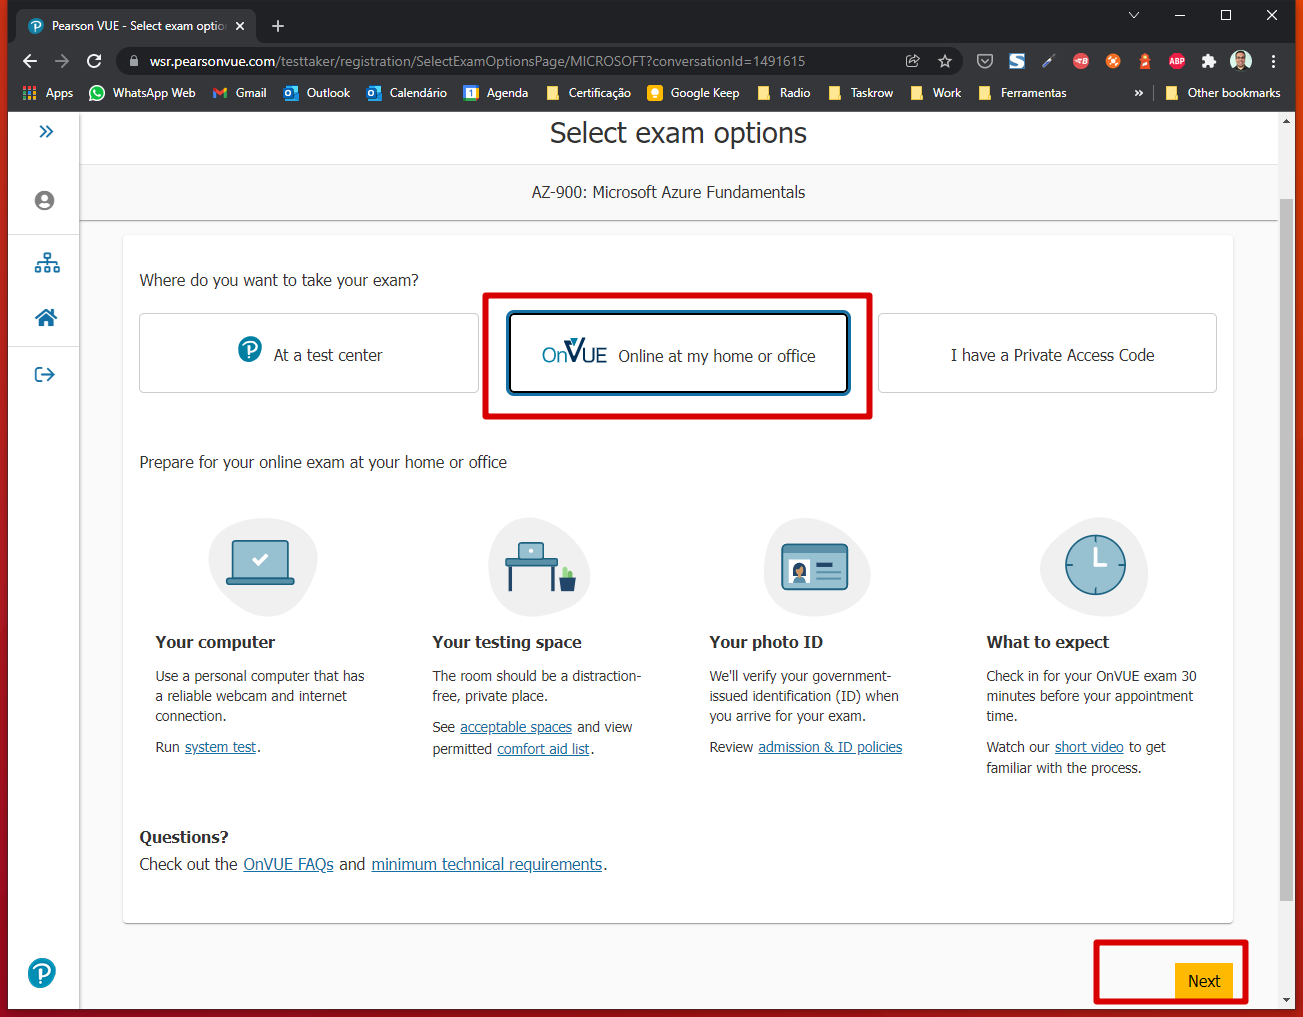This screenshot has height=1017, width=1303.
Task: Open the system test link
Action: [x=220, y=747]
